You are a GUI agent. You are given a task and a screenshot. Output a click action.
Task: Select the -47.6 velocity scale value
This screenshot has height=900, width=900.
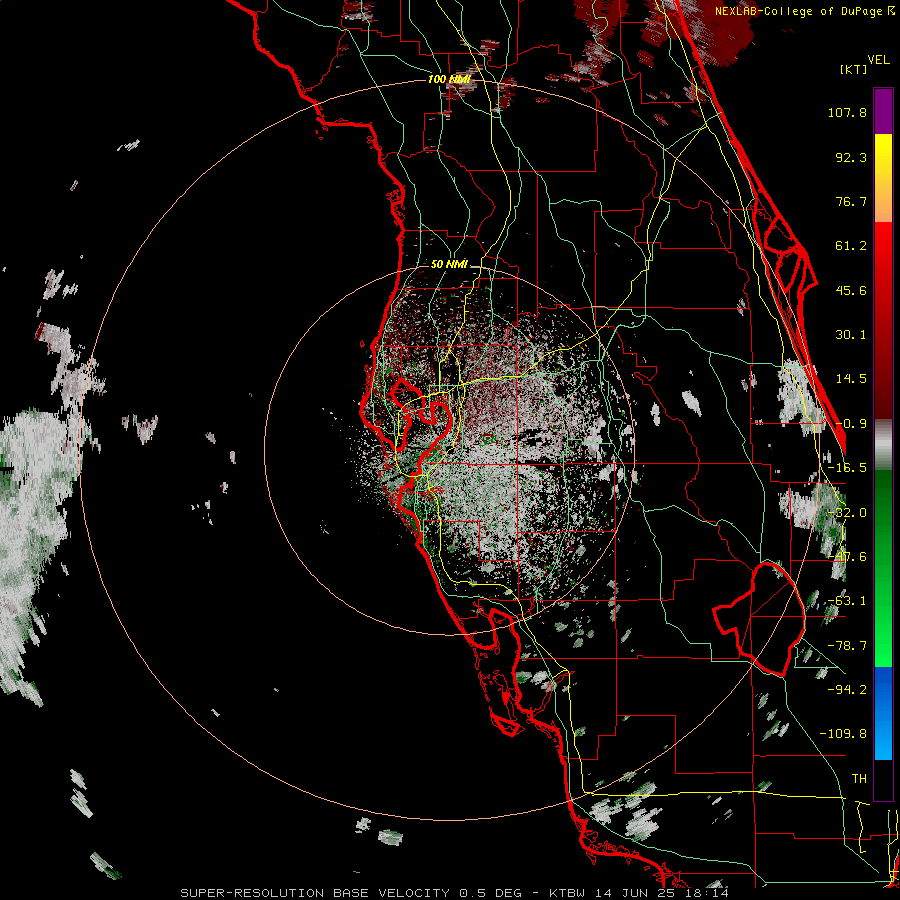[x=847, y=557]
